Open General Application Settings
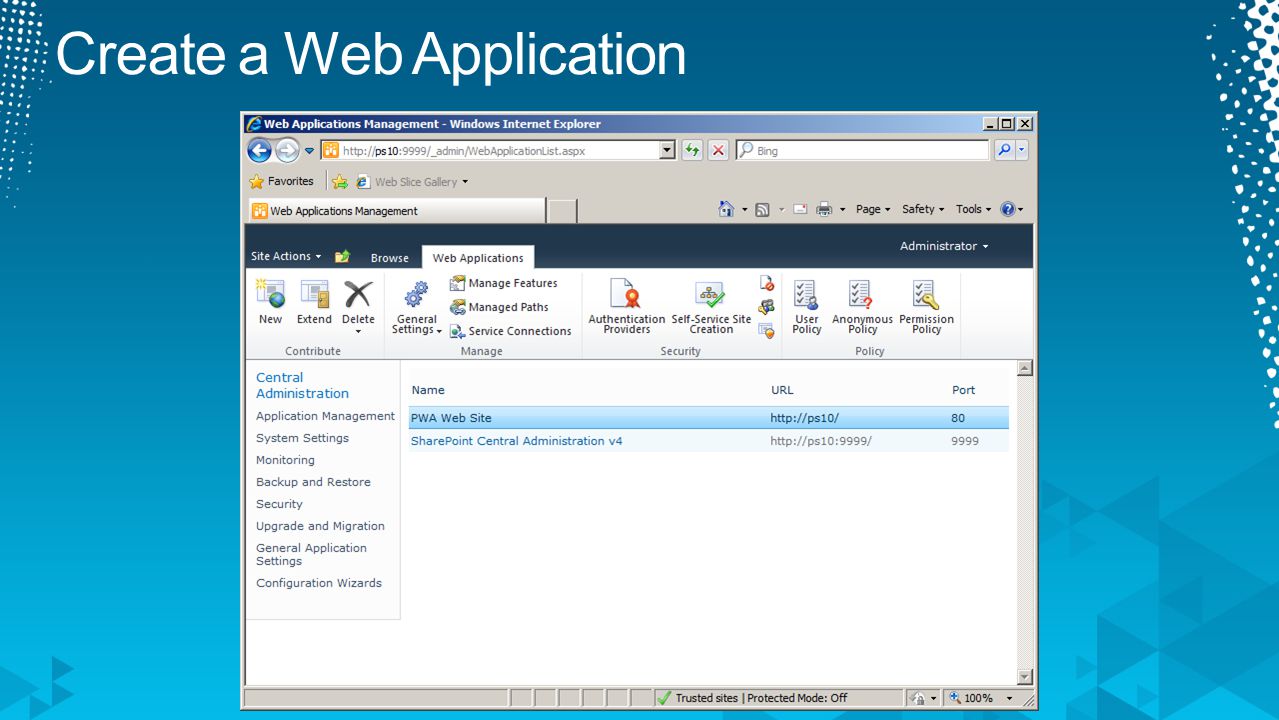 click(311, 554)
